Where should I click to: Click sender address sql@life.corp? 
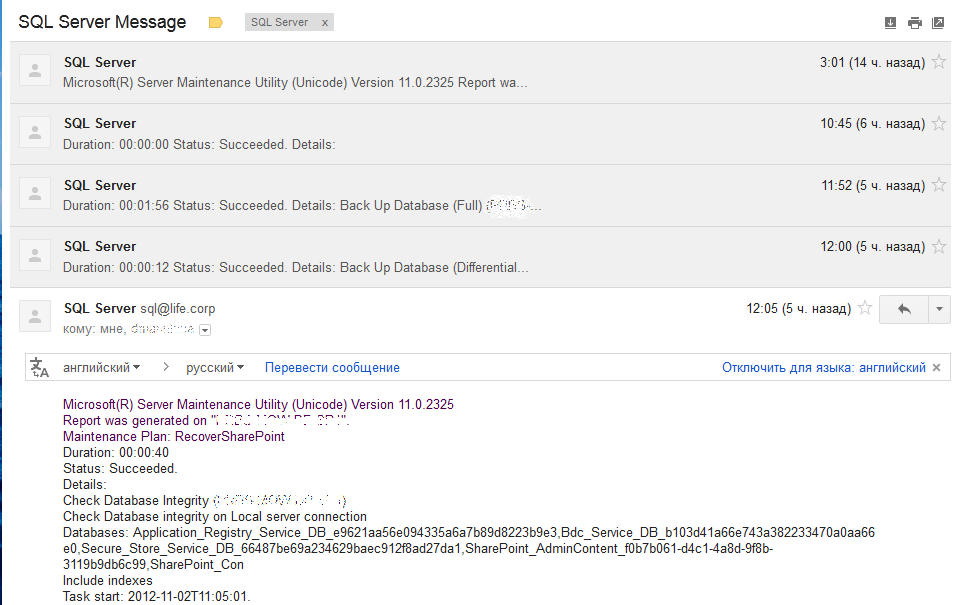tap(177, 309)
